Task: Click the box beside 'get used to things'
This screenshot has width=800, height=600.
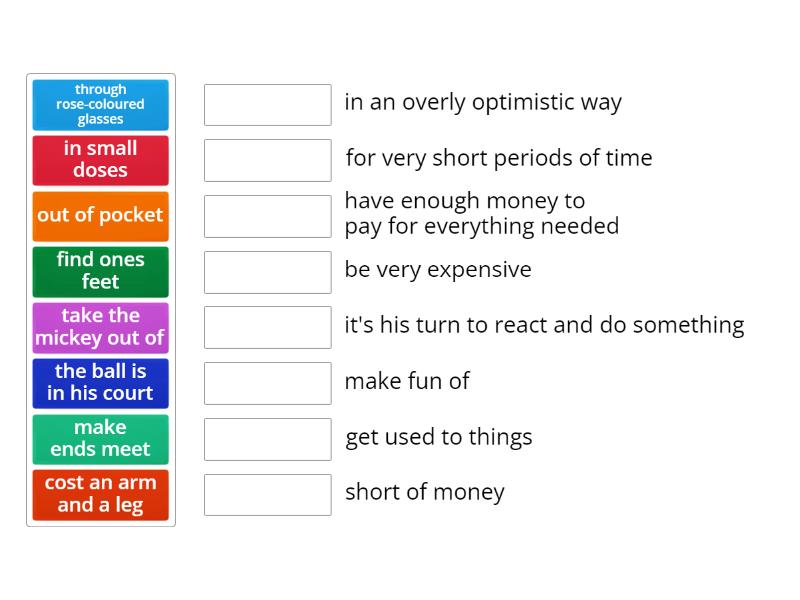Action: (x=266, y=440)
